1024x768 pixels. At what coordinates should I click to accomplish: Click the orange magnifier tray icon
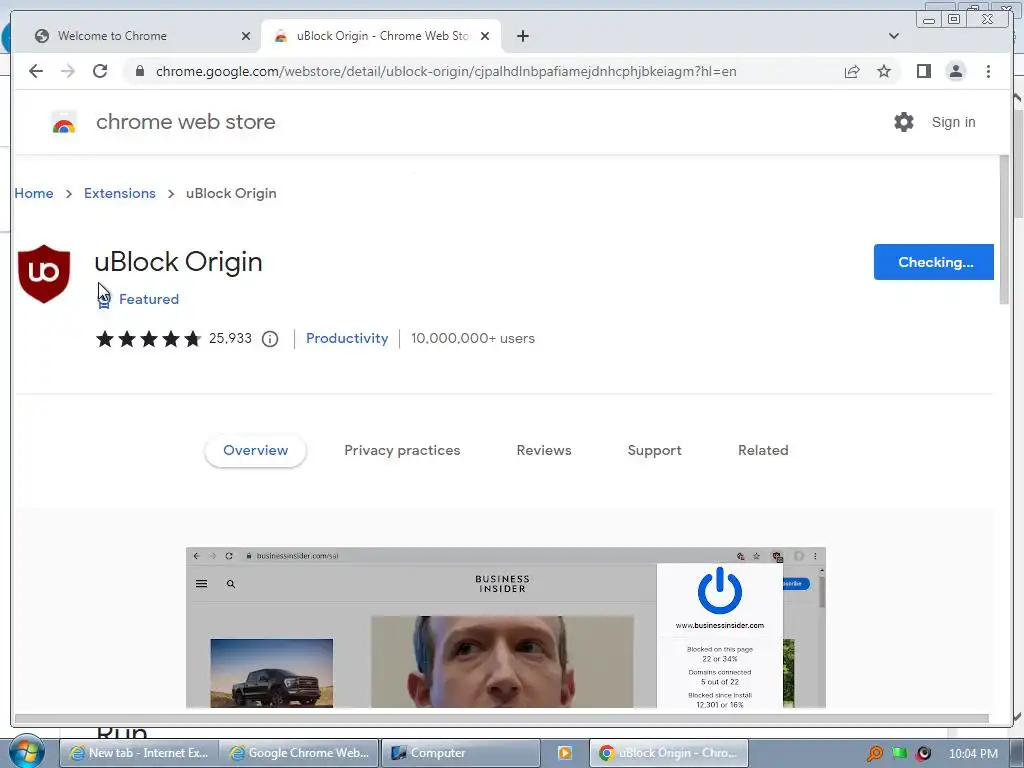click(x=874, y=754)
